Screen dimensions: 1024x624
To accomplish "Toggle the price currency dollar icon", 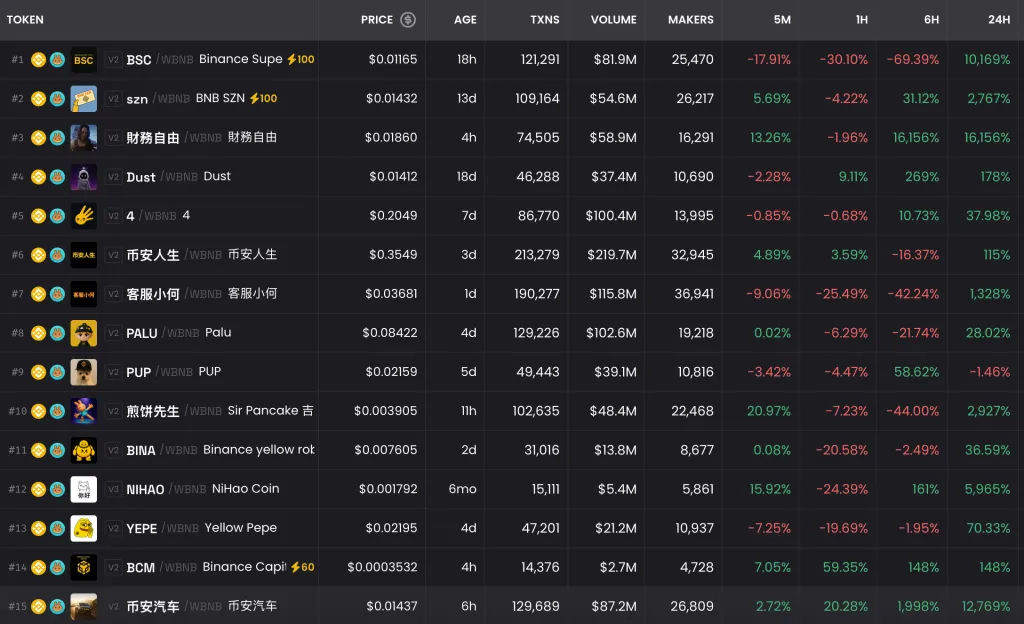I will pos(408,20).
